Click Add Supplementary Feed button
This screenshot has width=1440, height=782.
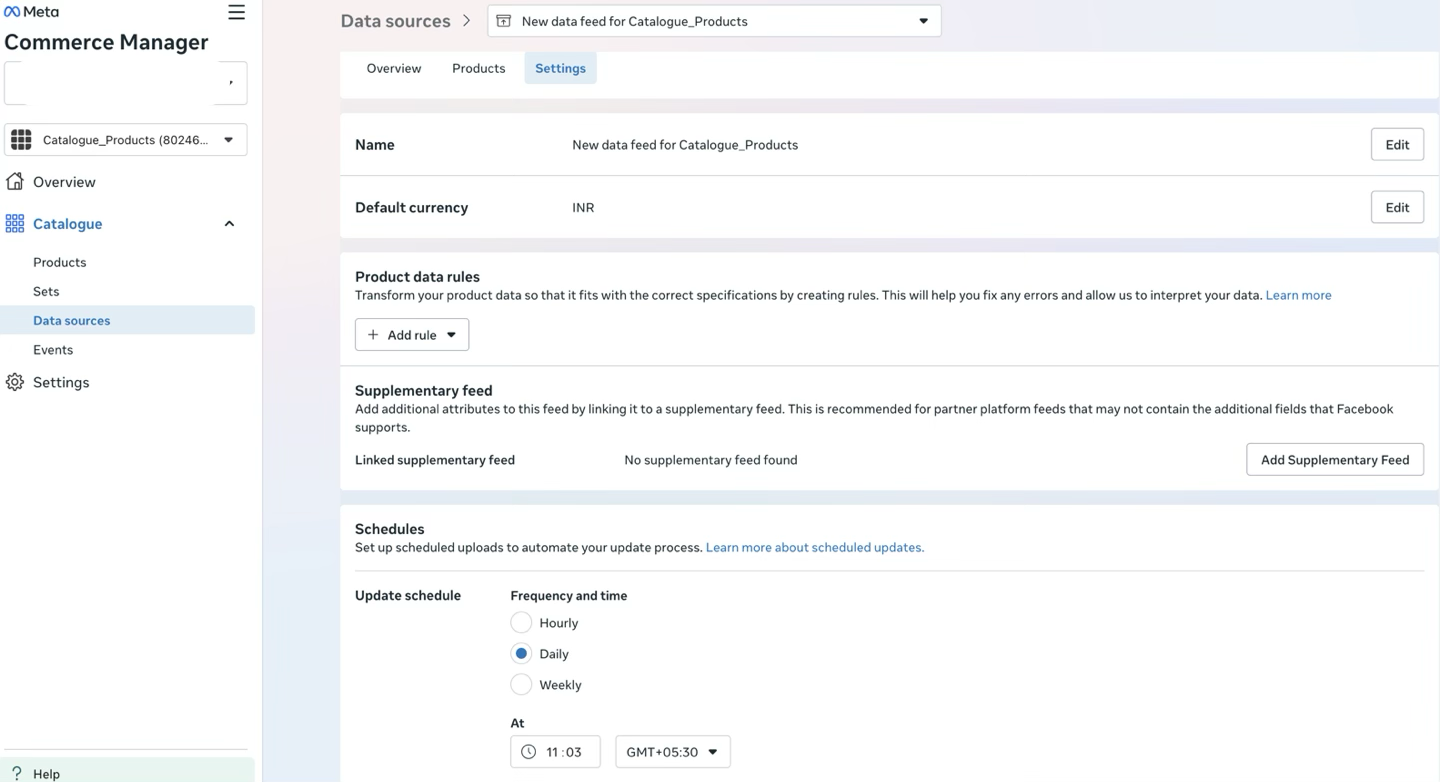1335,460
